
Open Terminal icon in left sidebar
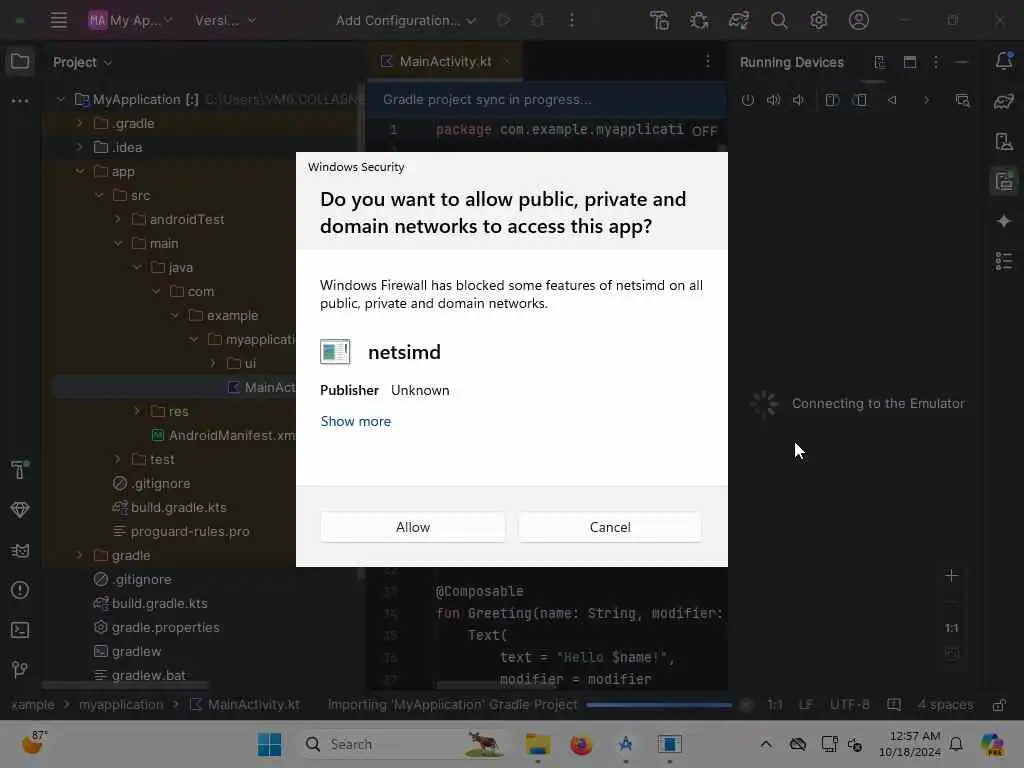point(20,630)
